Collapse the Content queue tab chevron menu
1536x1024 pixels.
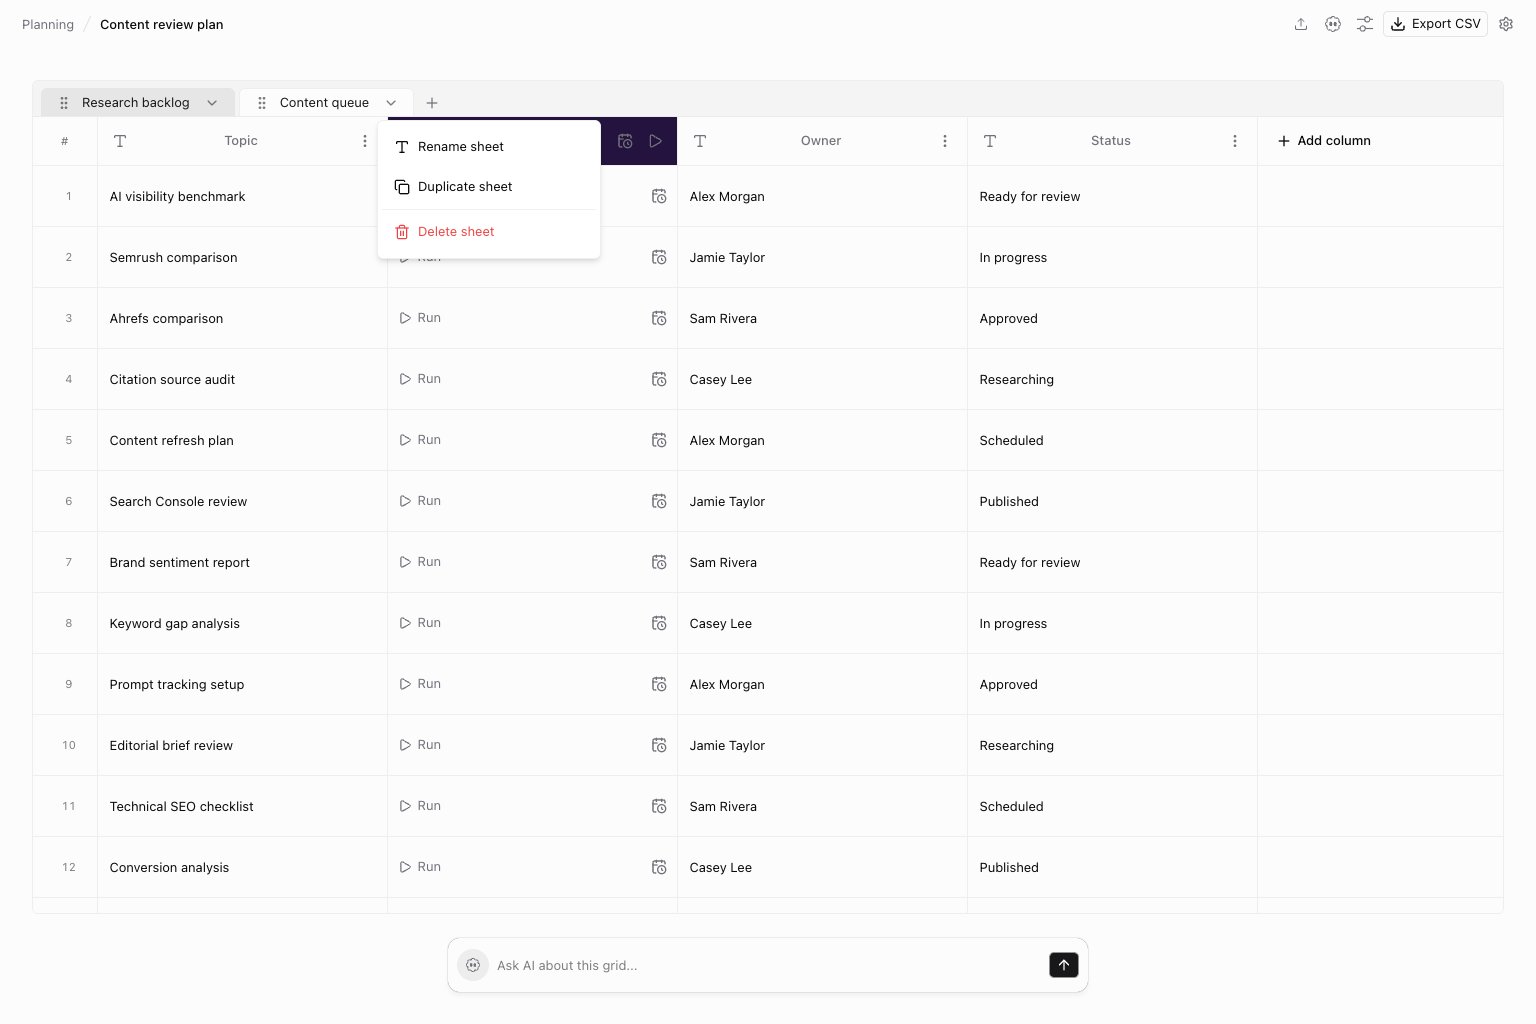(391, 103)
